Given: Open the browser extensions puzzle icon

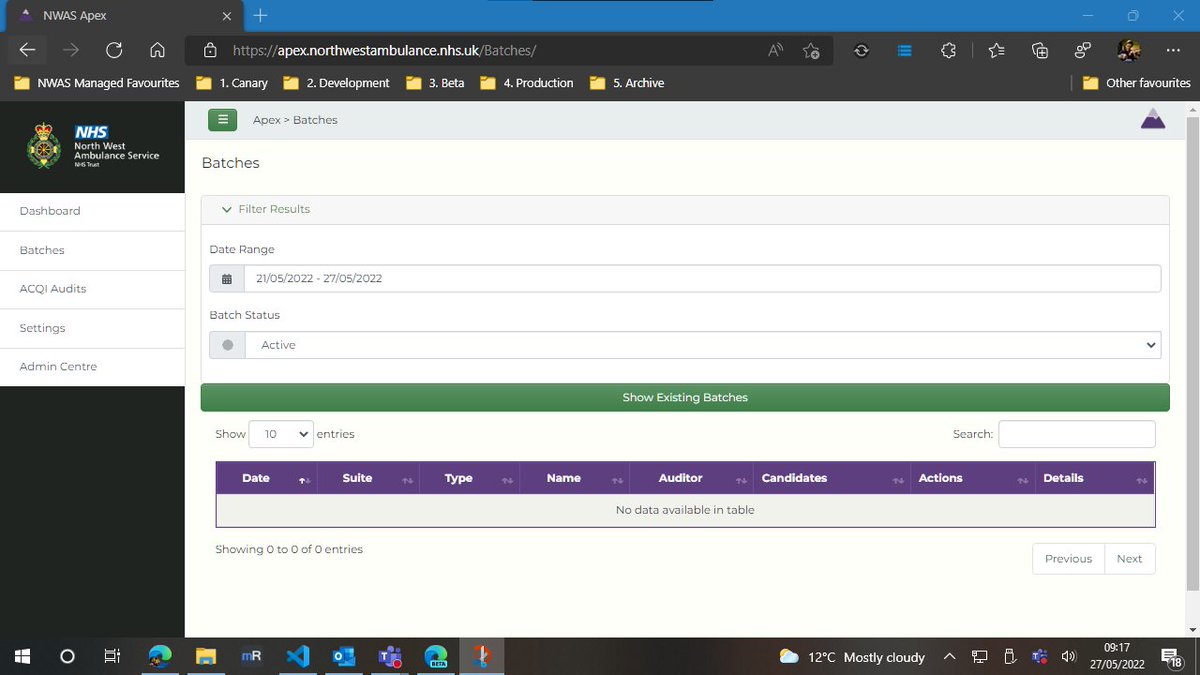Looking at the screenshot, I should [949, 50].
